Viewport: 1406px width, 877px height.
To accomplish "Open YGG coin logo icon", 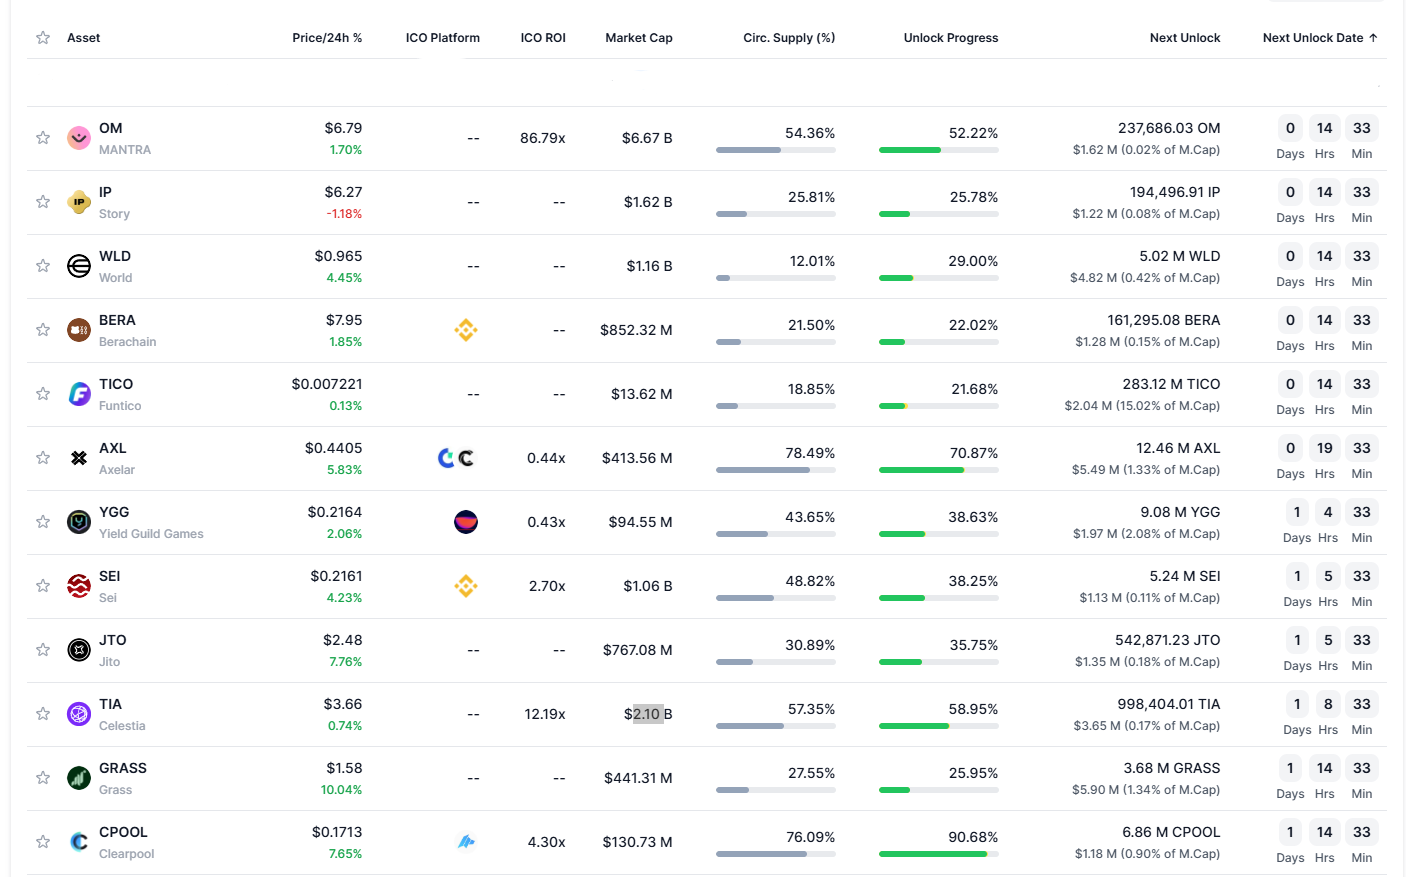I will tap(79, 522).
